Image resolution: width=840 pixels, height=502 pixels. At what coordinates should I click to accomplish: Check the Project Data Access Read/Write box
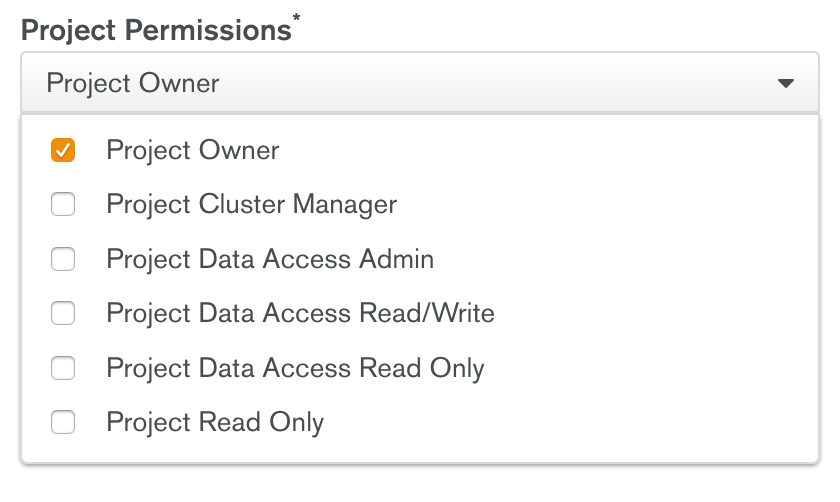pyautogui.click(x=63, y=313)
